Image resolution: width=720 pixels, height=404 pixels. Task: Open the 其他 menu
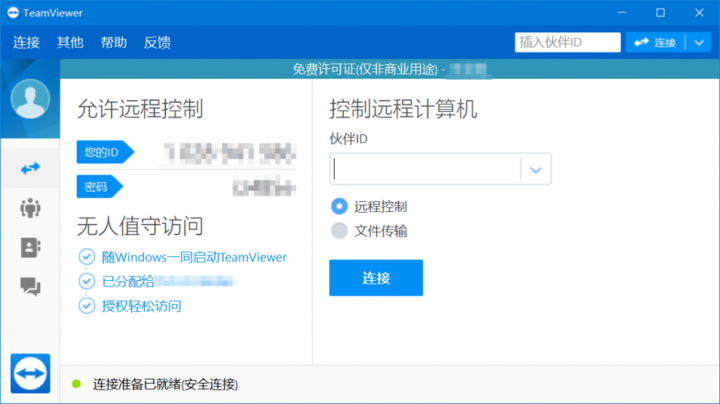(x=70, y=42)
